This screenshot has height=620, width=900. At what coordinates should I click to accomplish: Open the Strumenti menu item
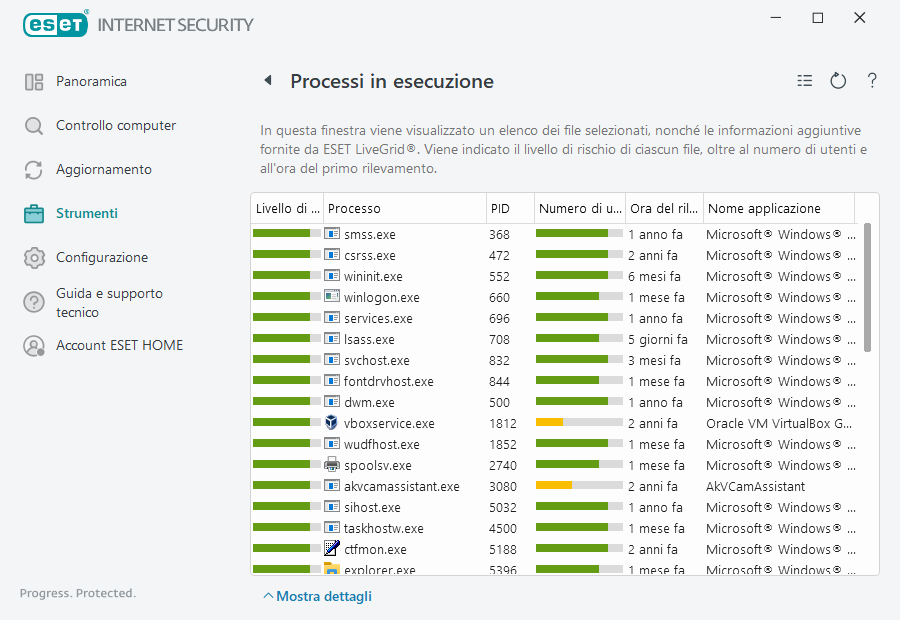86,213
